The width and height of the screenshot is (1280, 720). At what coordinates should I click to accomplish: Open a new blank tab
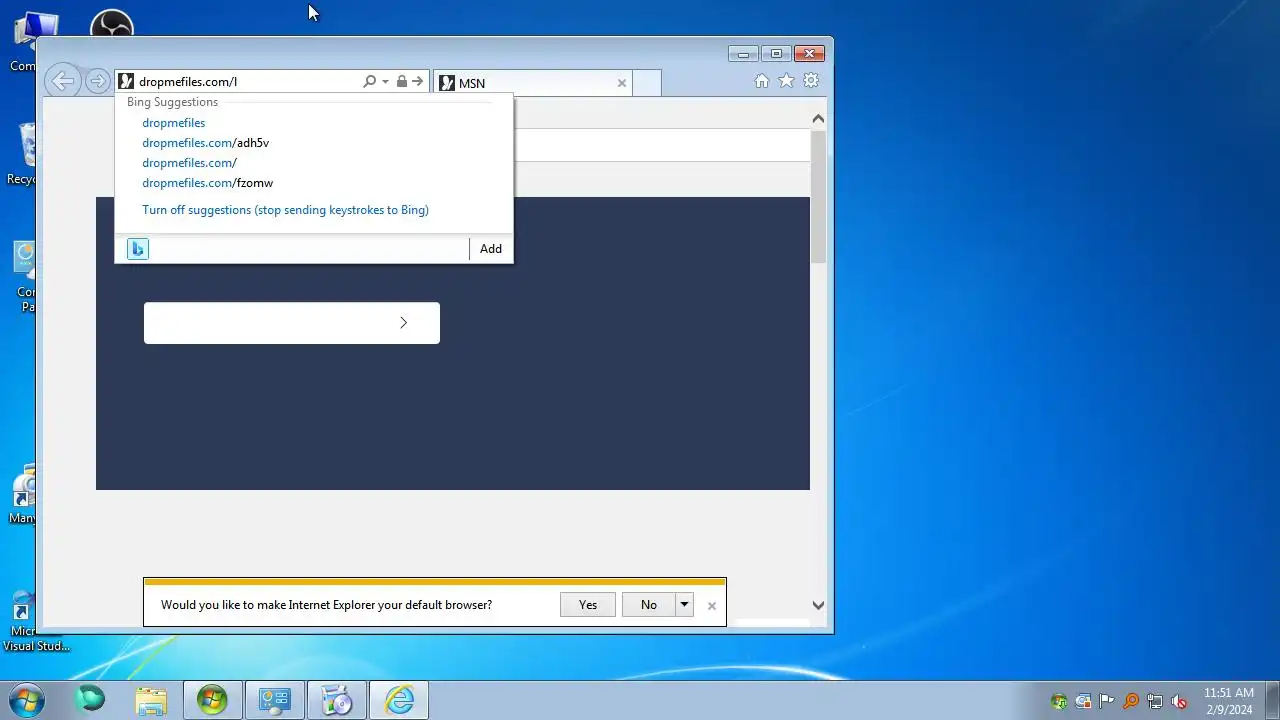[x=647, y=83]
